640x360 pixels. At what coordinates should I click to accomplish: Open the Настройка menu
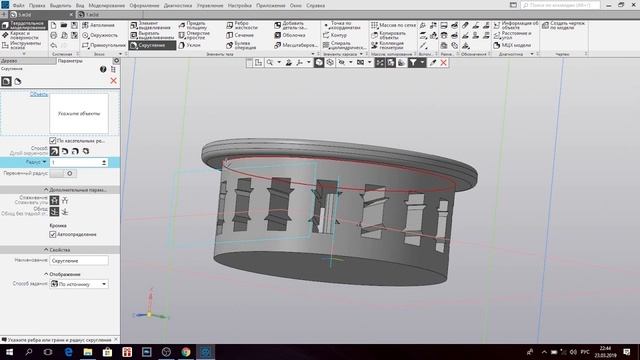click(x=240, y=5)
